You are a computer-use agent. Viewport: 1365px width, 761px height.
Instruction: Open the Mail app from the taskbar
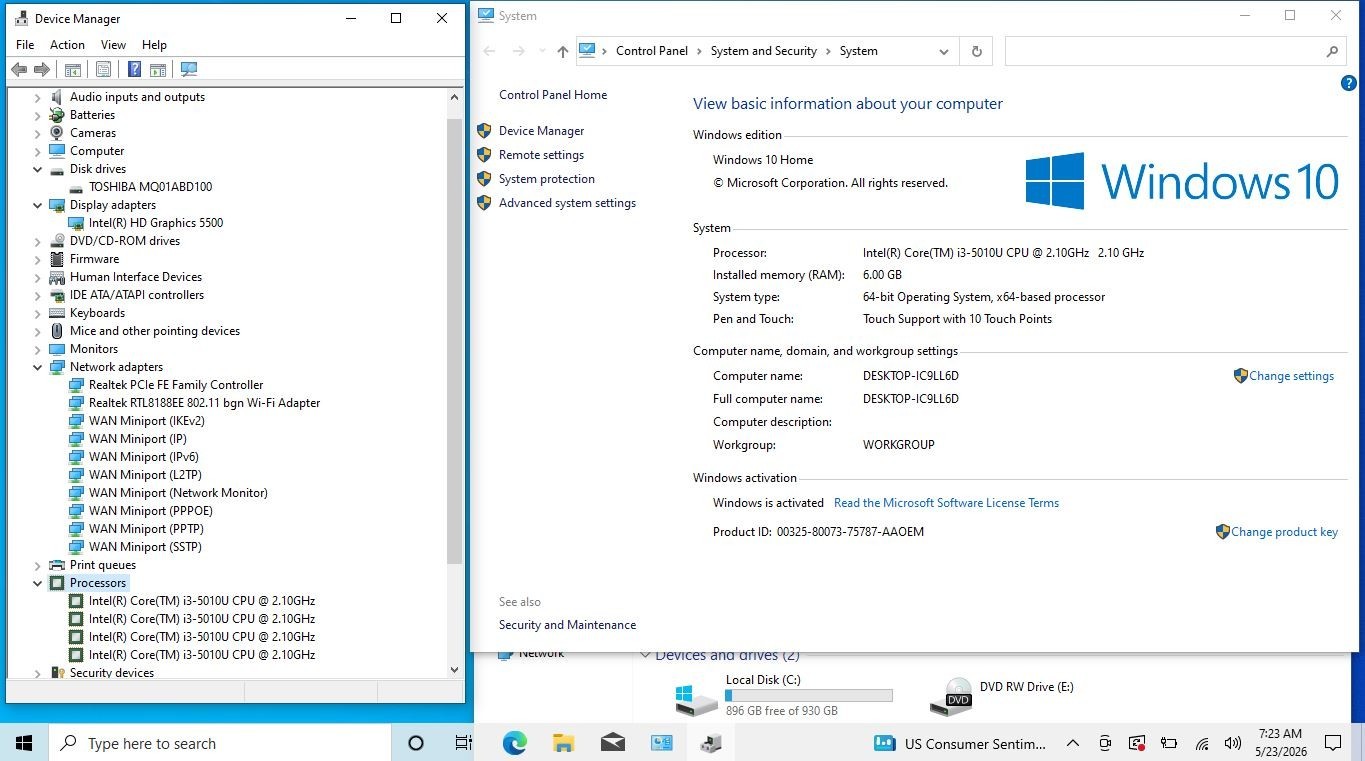coord(613,743)
